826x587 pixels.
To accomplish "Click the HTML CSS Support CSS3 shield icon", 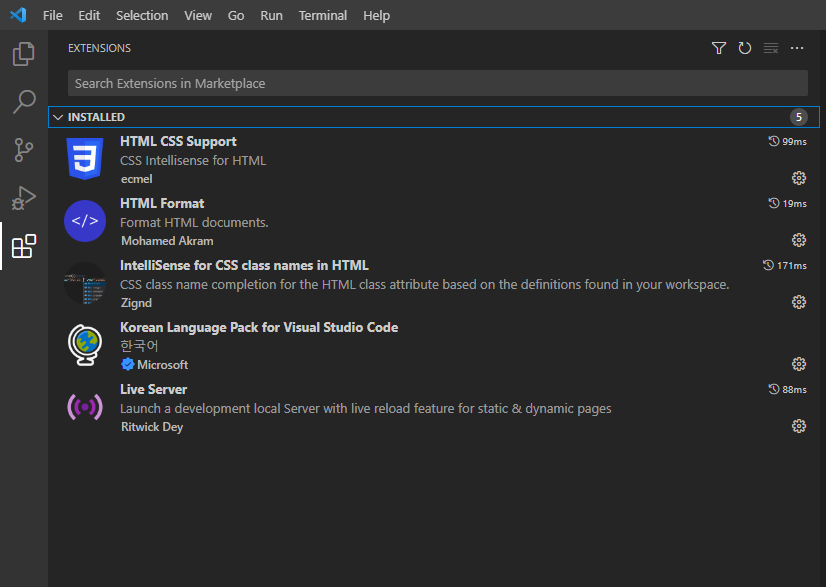I will click(x=85, y=159).
